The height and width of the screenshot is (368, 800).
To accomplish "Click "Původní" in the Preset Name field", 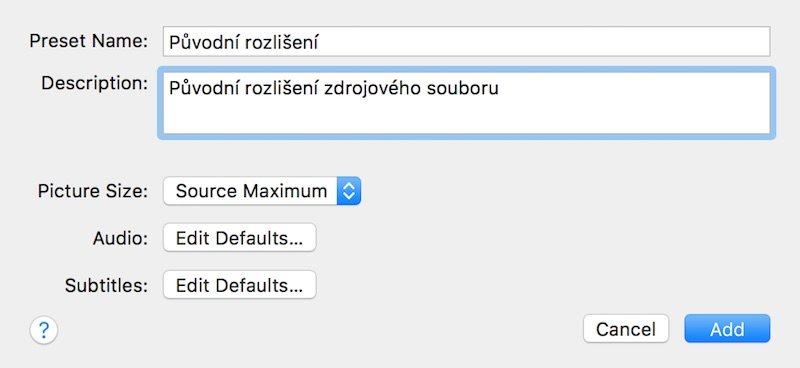I will pos(205,43).
